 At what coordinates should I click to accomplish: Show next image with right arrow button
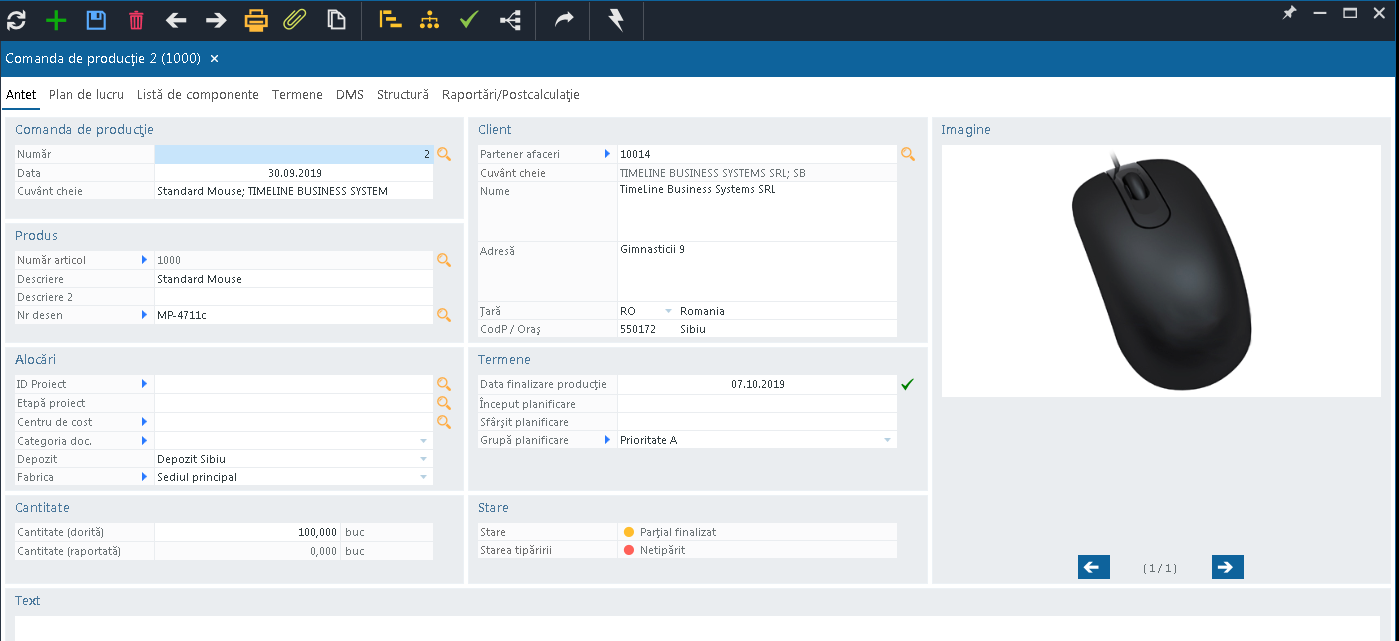[x=1227, y=567]
